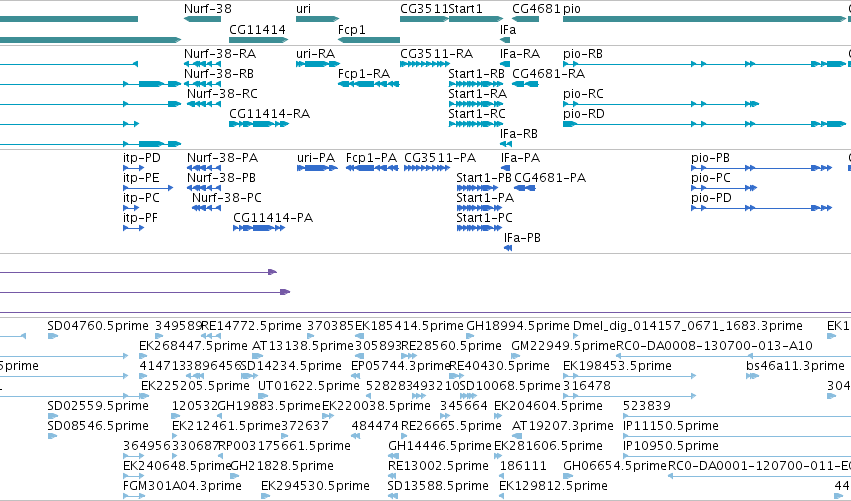Screen dimensions: 851x501
Task: Select protein IFa-PA
Action: 520,158
